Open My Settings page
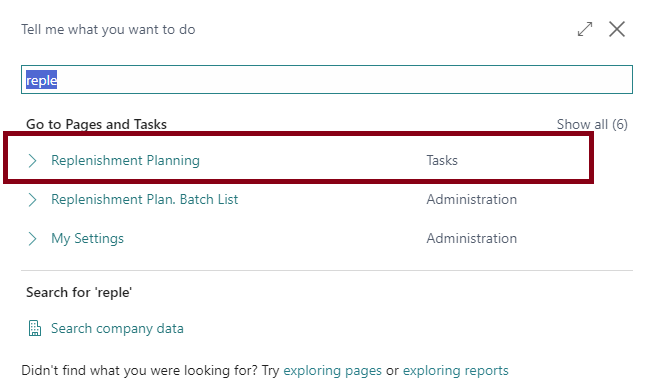 click(87, 239)
